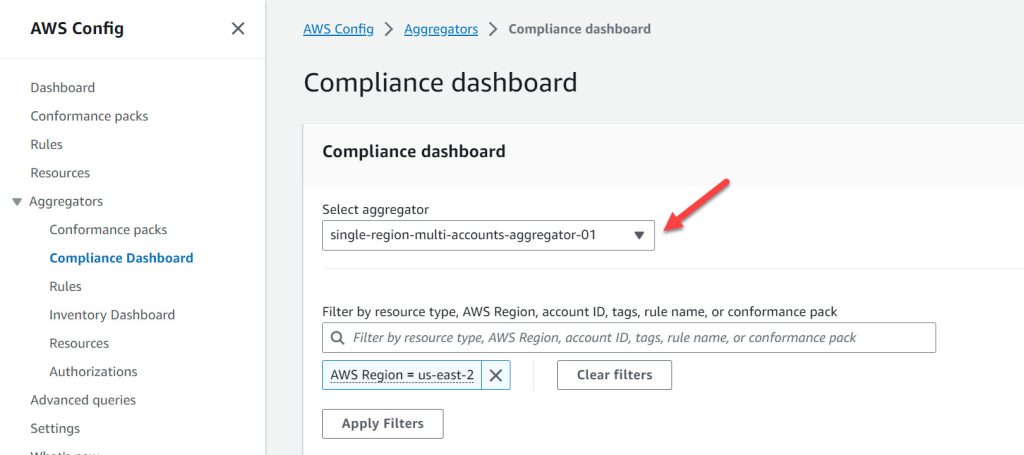
Task: Click the AWS Config sidebar title
Action: pyautogui.click(x=77, y=29)
